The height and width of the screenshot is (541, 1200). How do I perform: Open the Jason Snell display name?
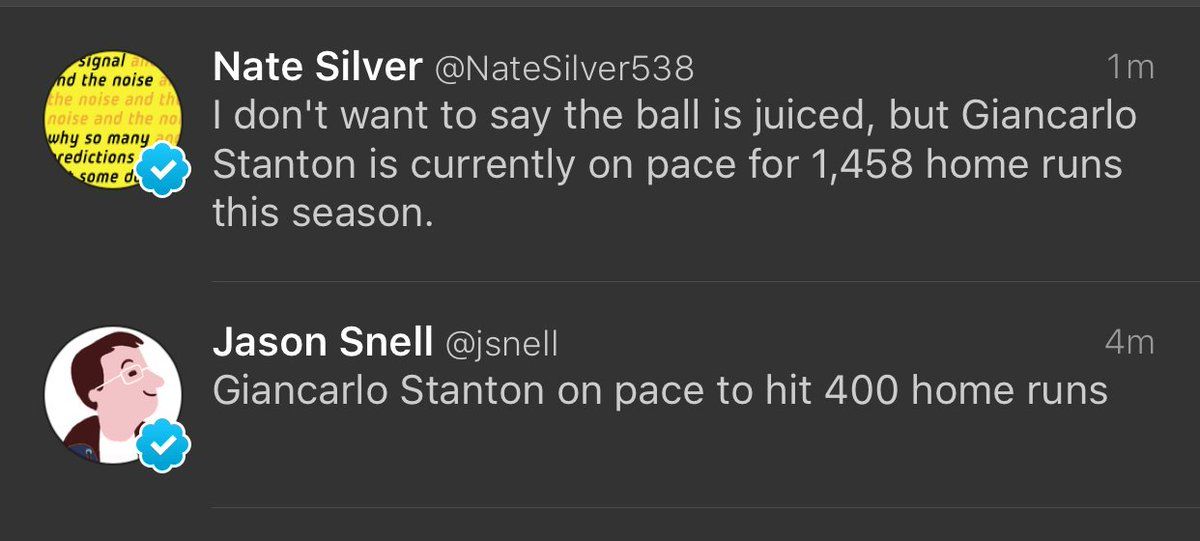click(314, 343)
